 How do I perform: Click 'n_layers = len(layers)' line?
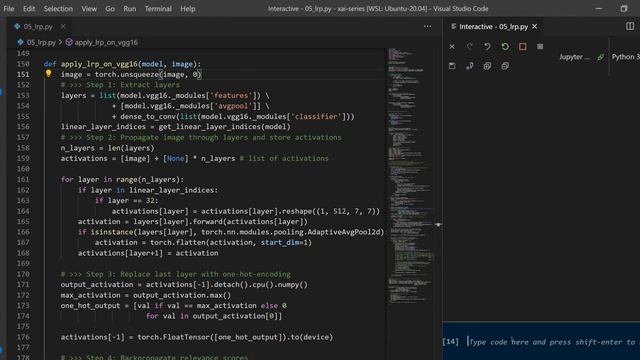[x=107, y=148]
